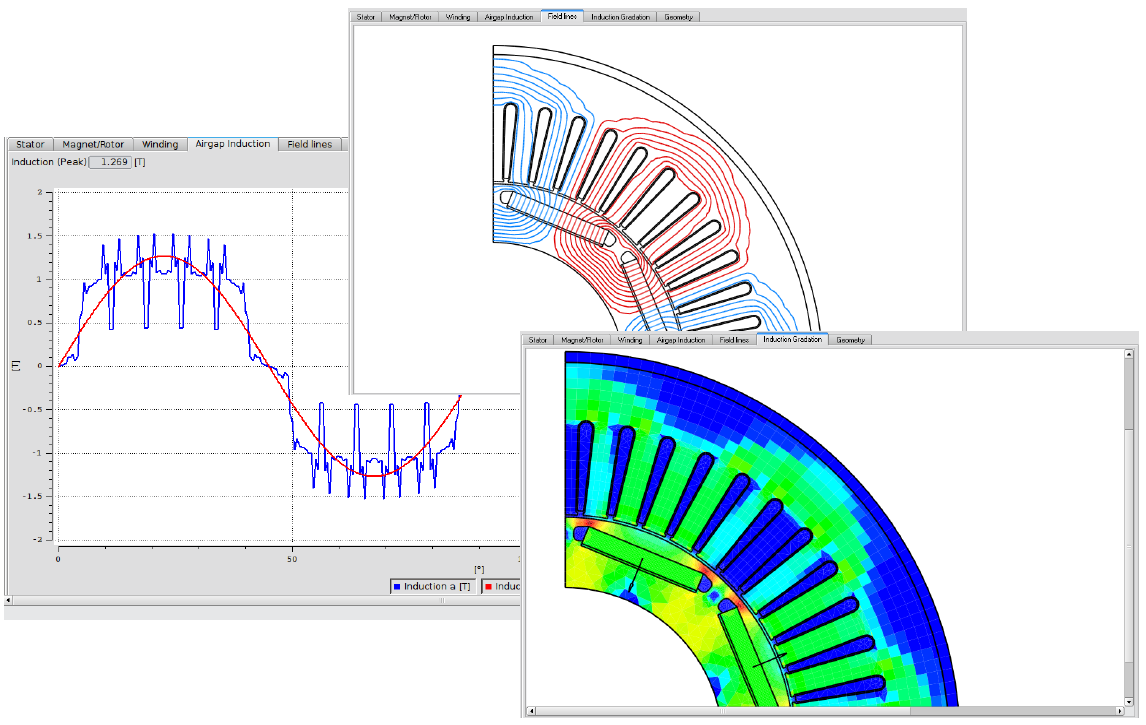This screenshot has width=1146, height=725.
Task: Click right scroll arrow in gradation window
Action: tap(1120, 710)
